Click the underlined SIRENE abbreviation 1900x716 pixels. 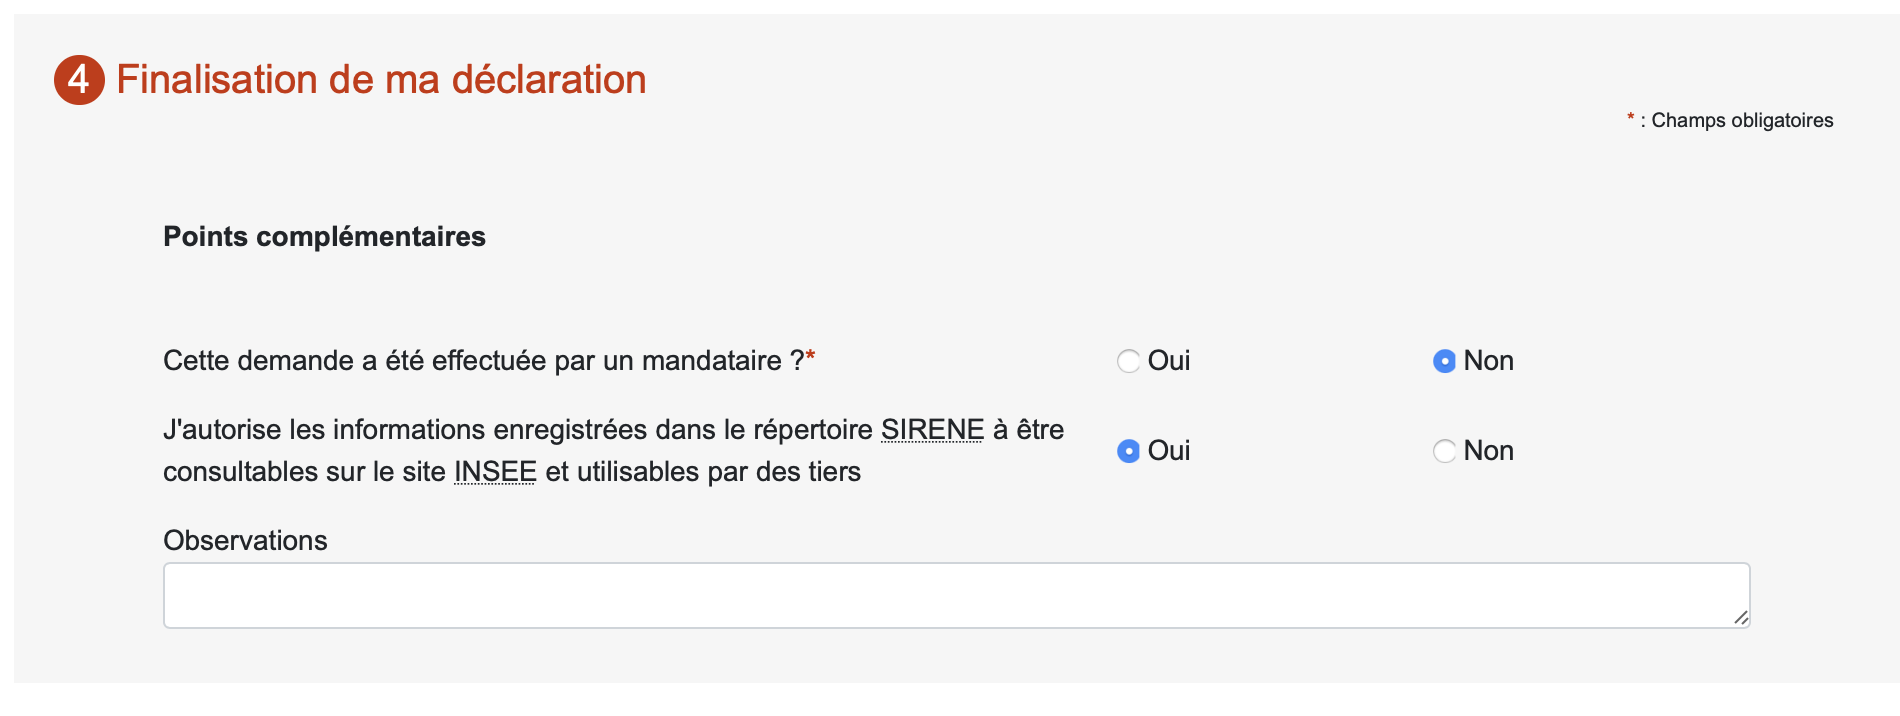coord(932,430)
